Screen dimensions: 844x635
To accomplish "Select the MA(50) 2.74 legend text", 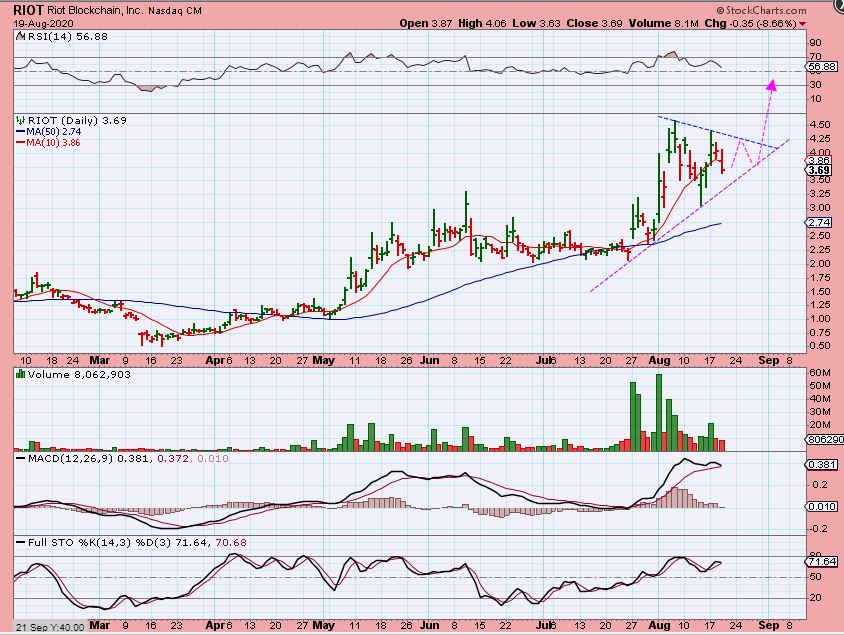I will pyautogui.click(x=54, y=132).
